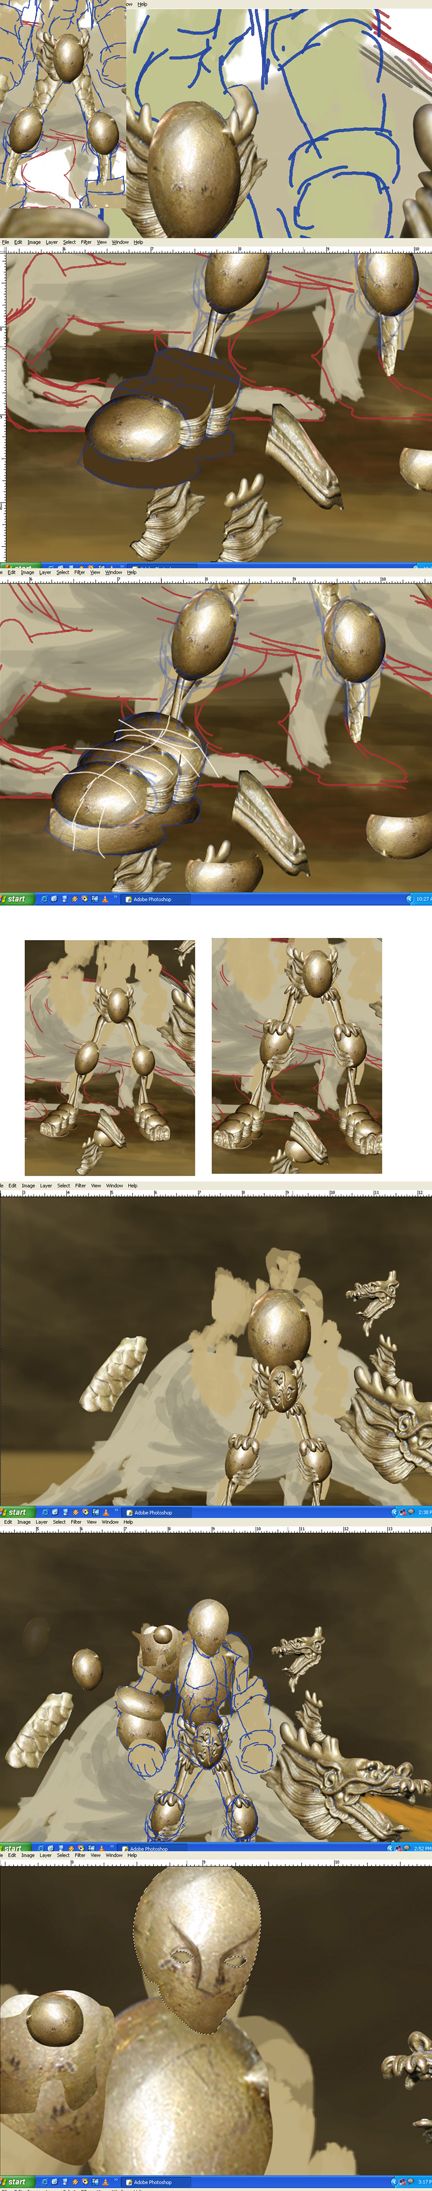Click the 10:27 system tray clock

point(422,899)
